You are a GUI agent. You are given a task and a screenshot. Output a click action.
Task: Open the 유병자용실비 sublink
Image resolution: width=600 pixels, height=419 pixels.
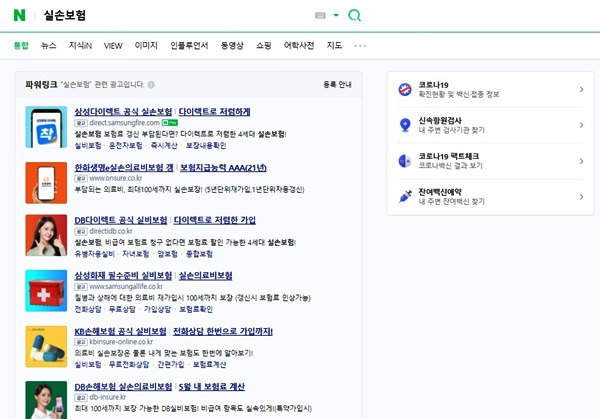click(x=94, y=254)
